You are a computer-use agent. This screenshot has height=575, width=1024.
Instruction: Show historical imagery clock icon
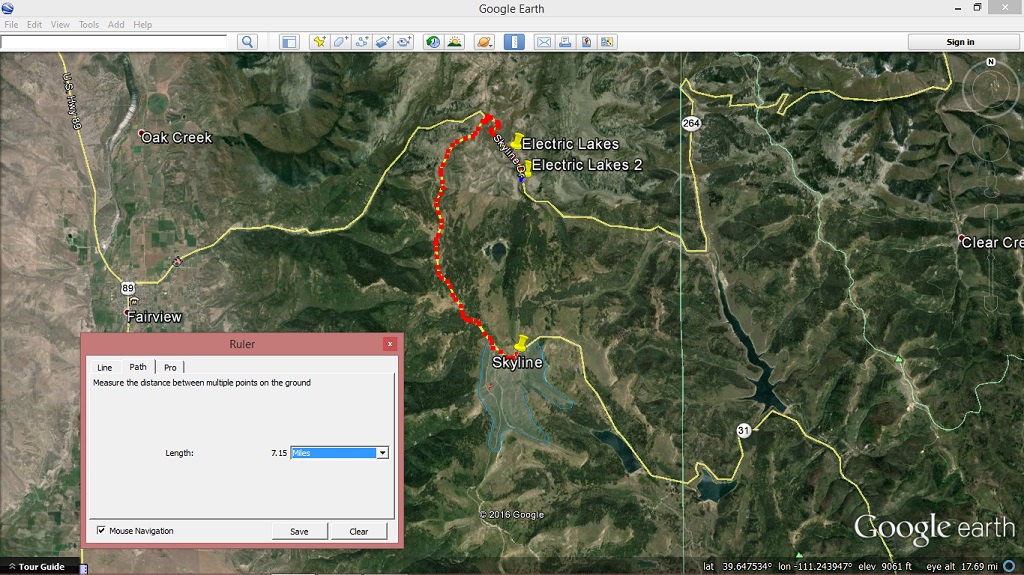433,42
